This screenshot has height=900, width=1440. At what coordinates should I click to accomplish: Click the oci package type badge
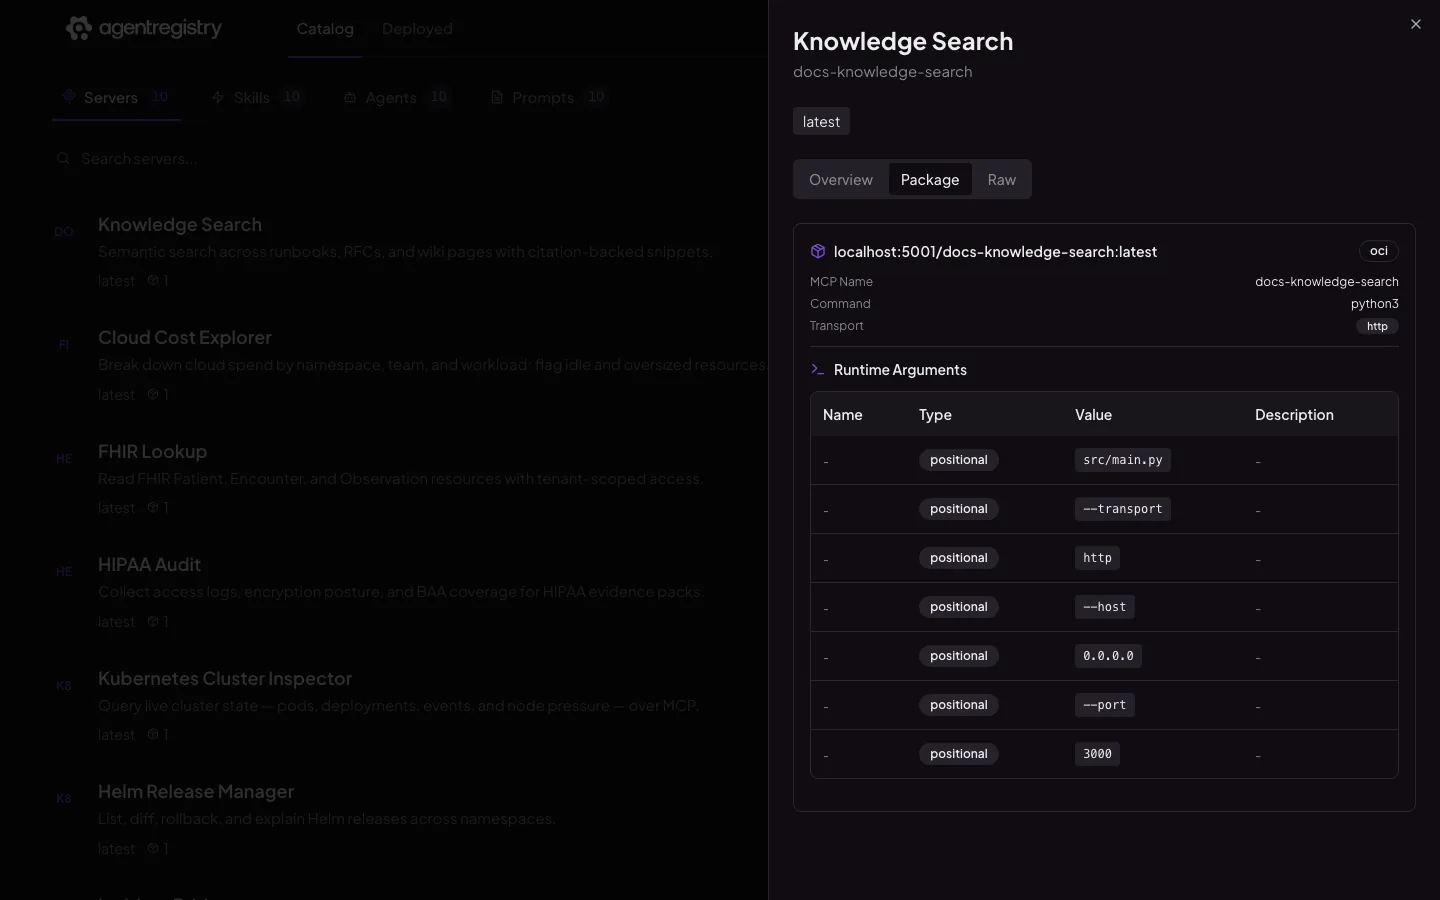point(1378,251)
